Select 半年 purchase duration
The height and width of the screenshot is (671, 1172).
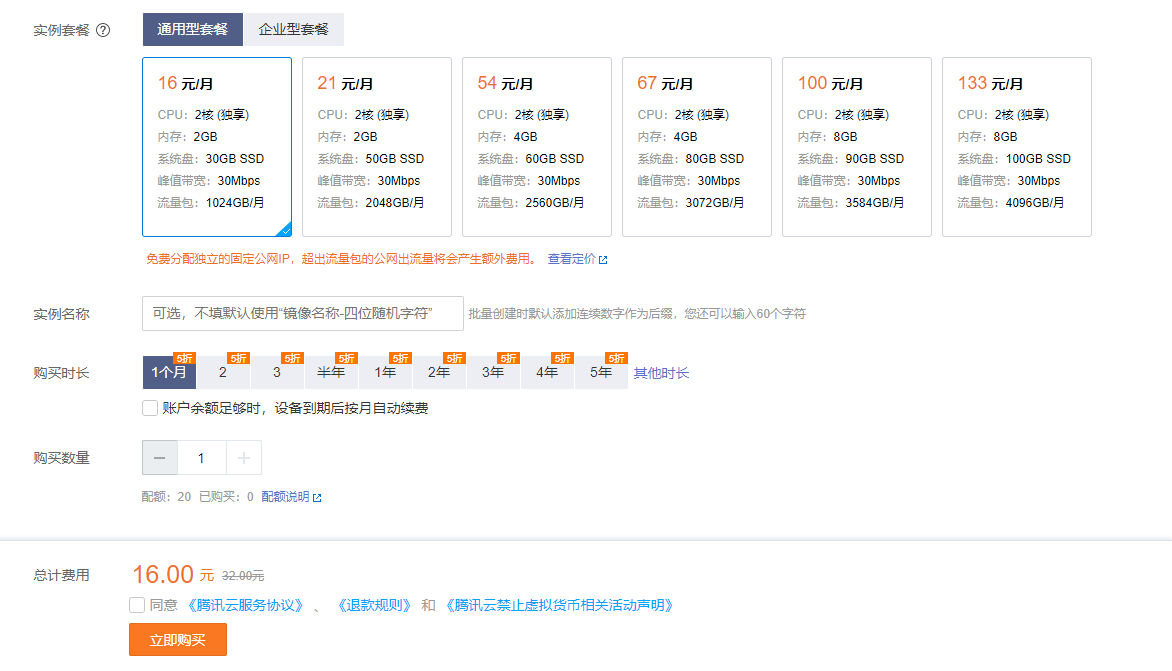tap(331, 373)
